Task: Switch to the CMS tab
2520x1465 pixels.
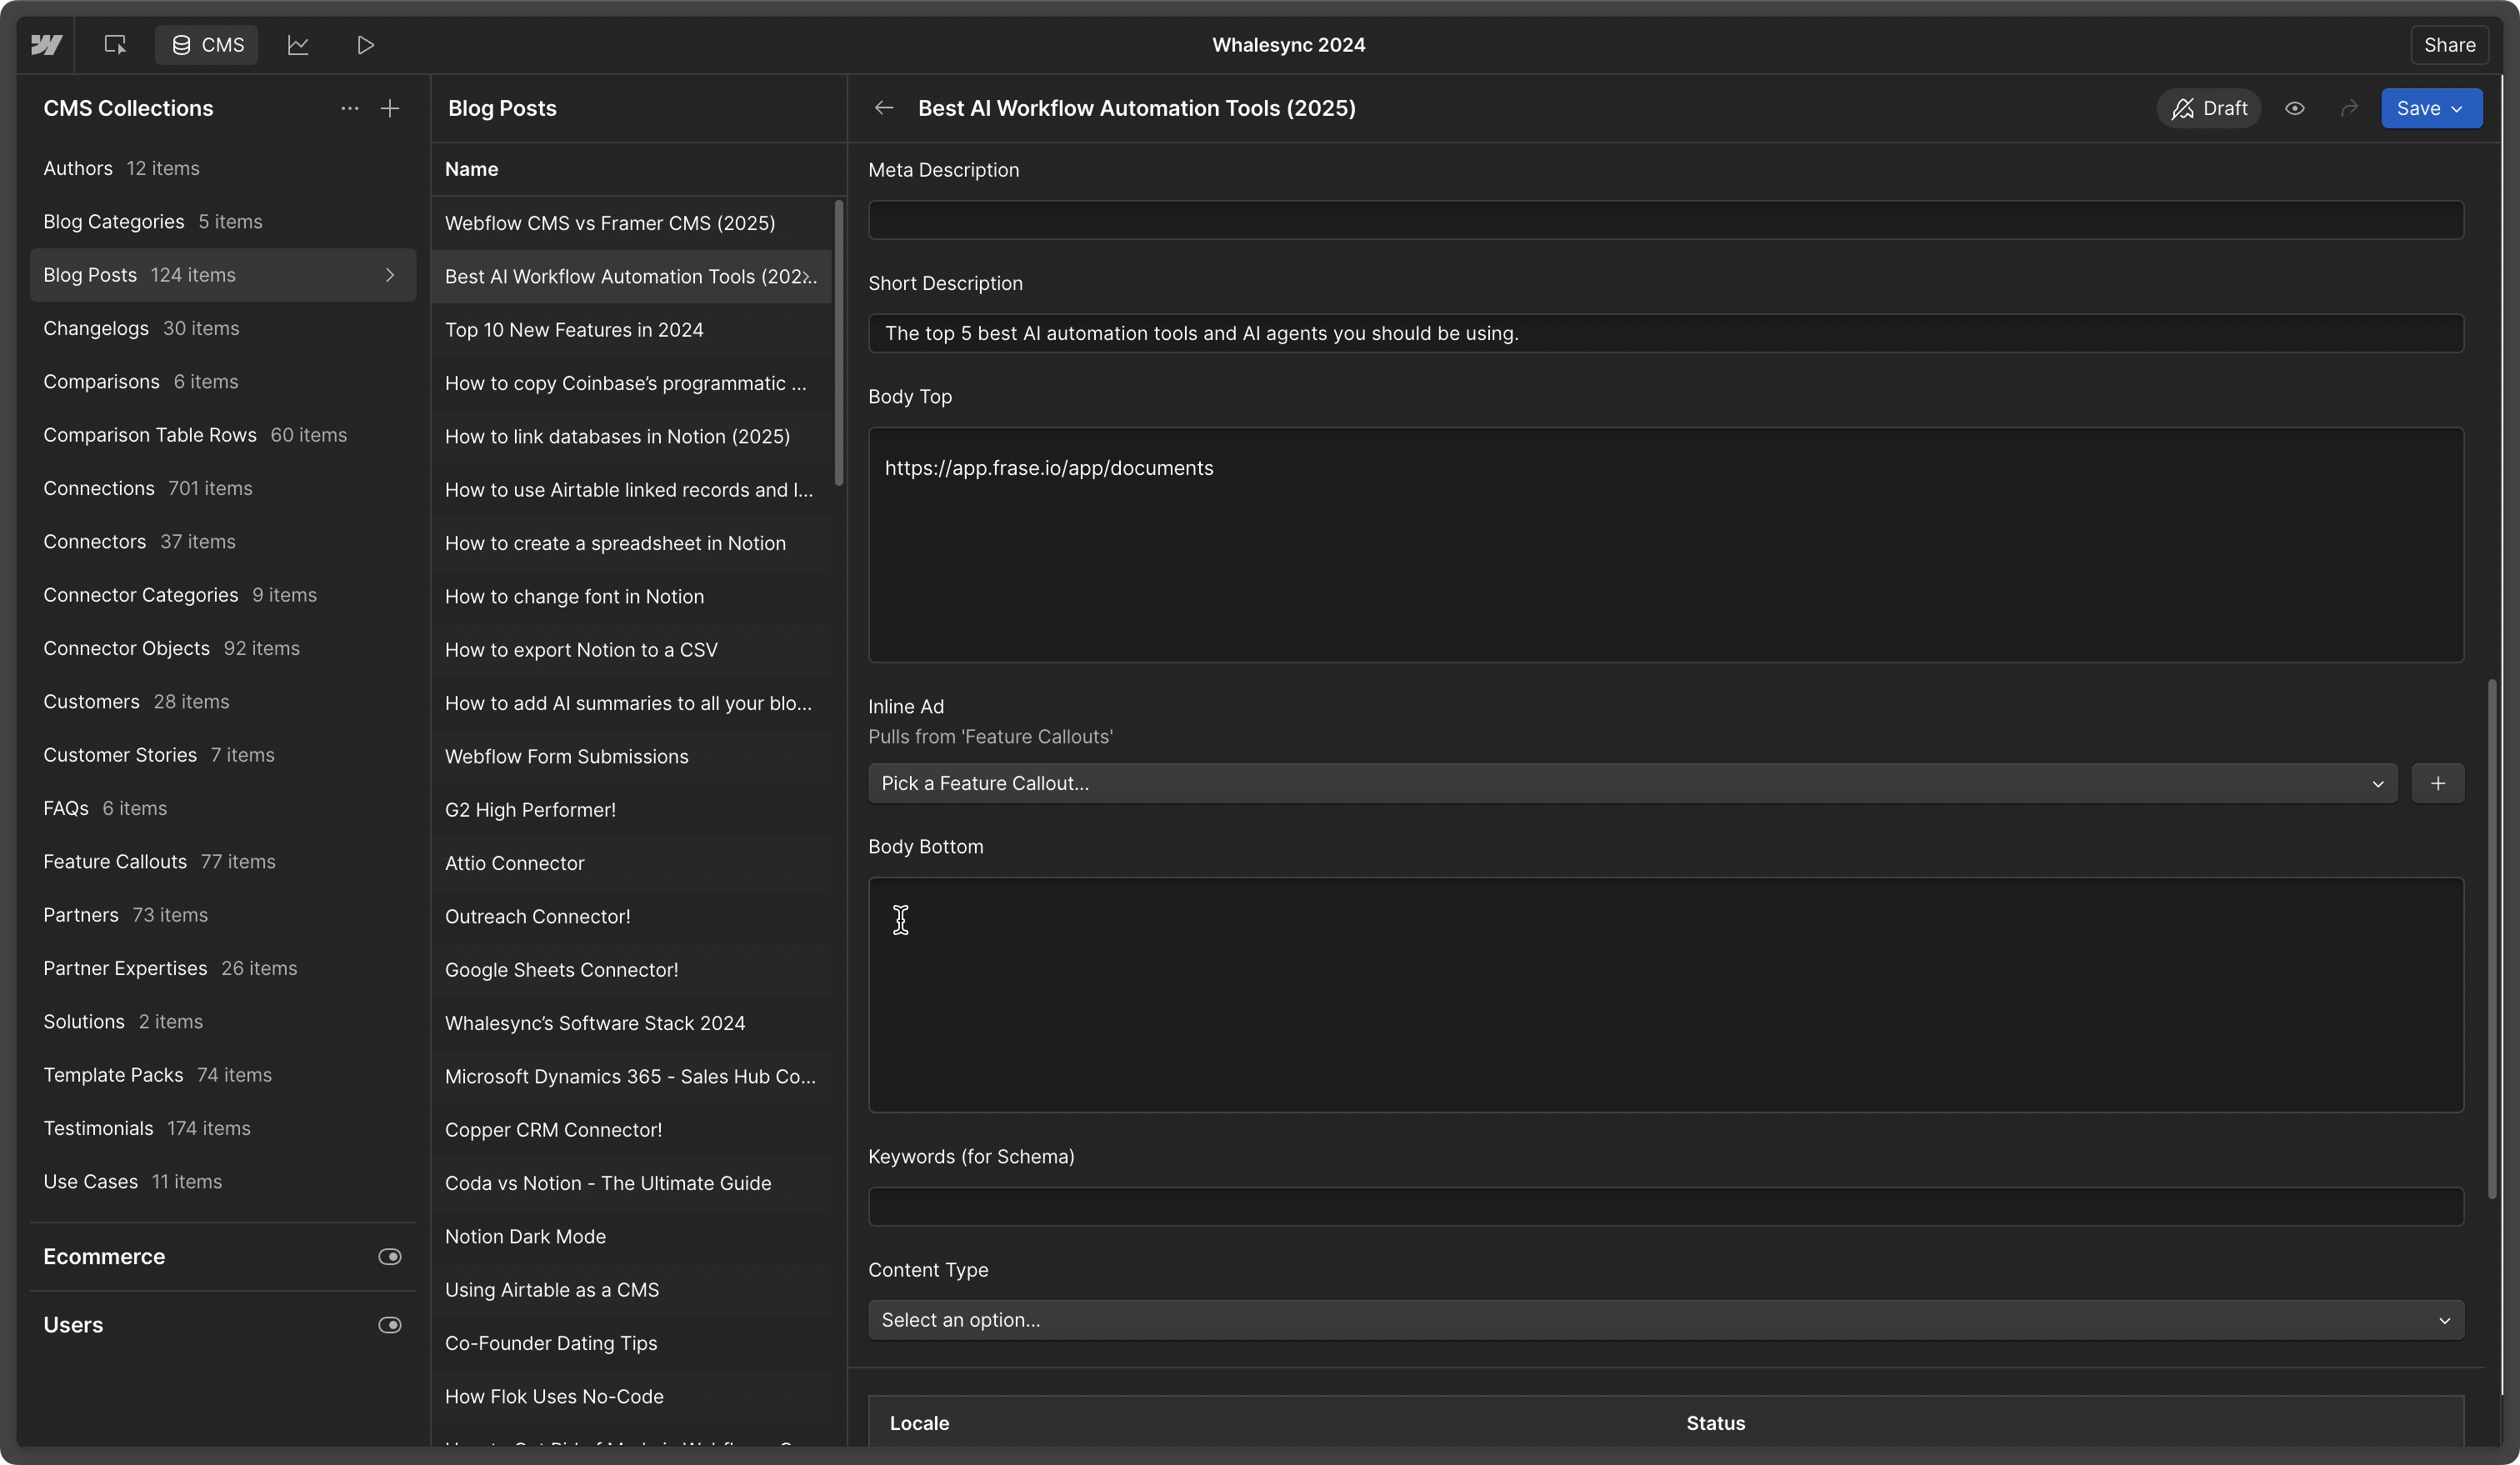Action: point(207,45)
